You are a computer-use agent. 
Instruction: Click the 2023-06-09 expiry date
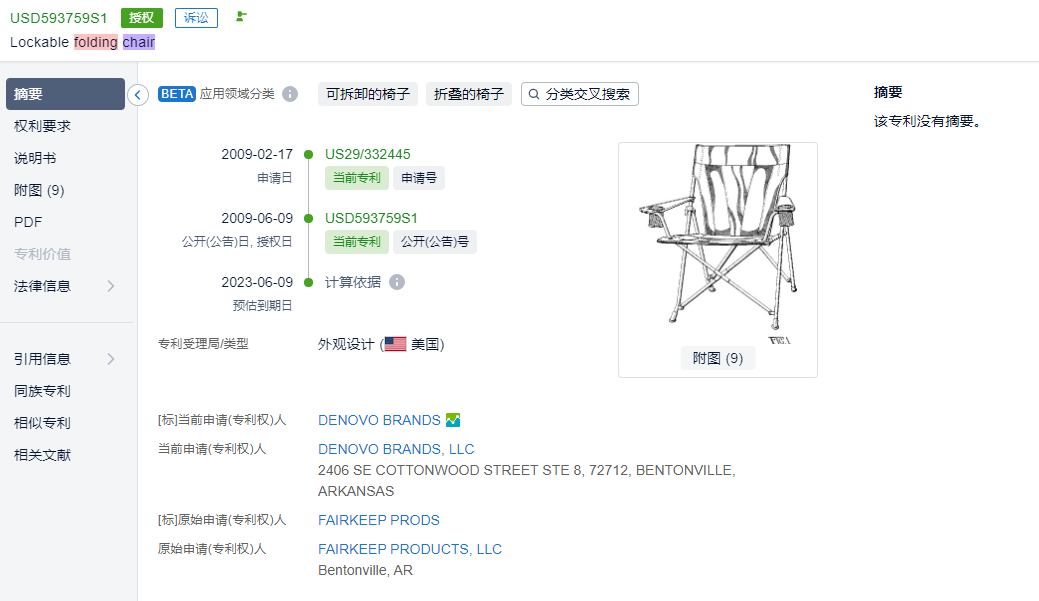point(257,282)
